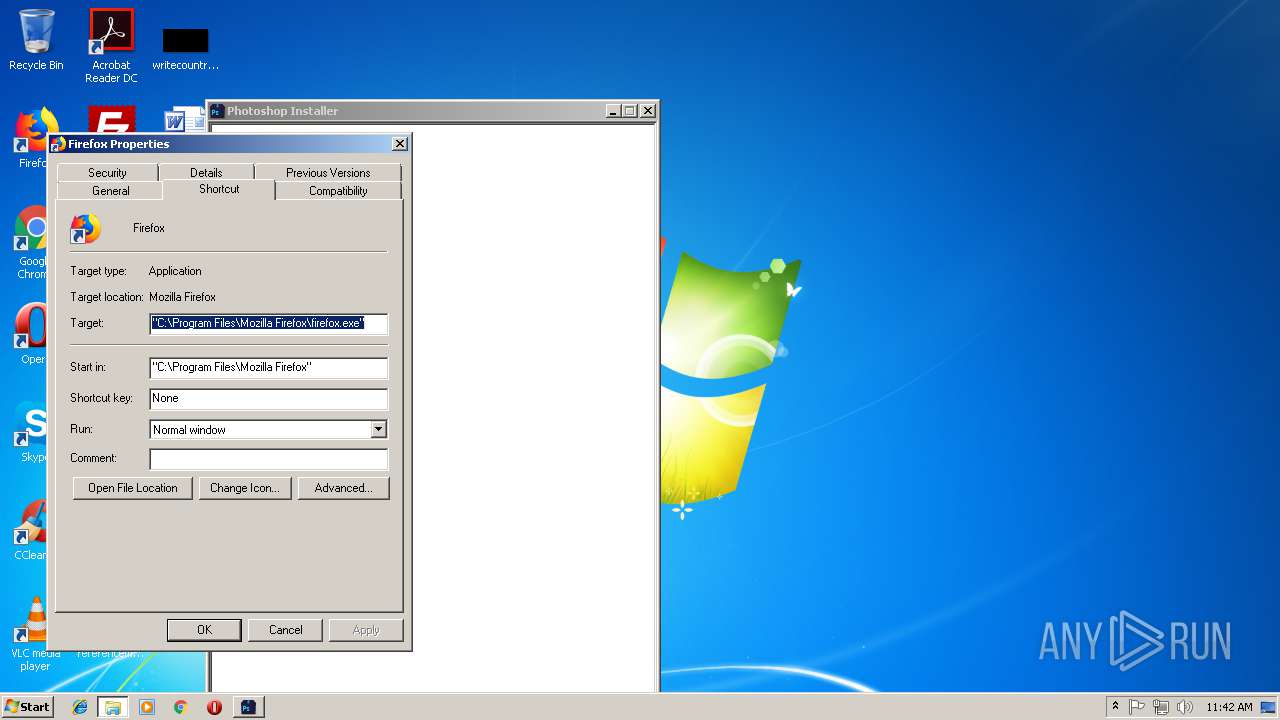Open Windows Media Player from taskbar
This screenshot has height=720, width=1280.
[x=147, y=707]
